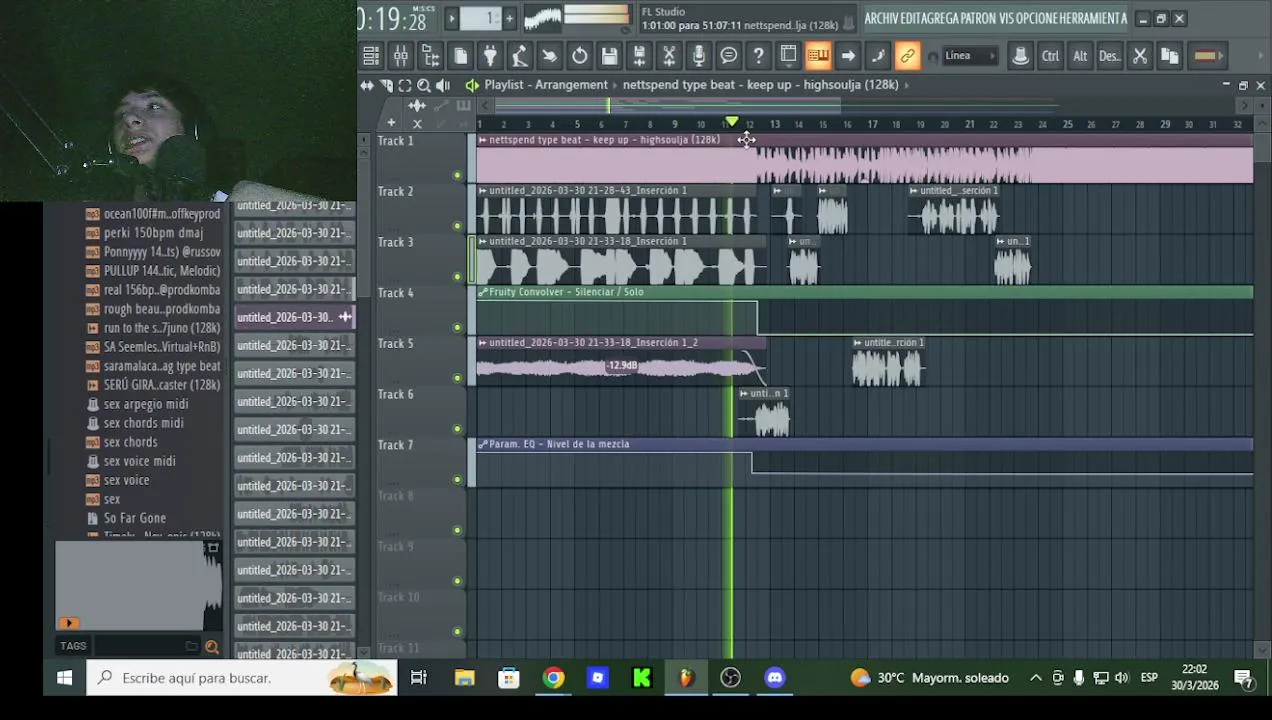Mute Track 4 with its green dot
The height and width of the screenshot is (720, 1272).
[457, 327]
